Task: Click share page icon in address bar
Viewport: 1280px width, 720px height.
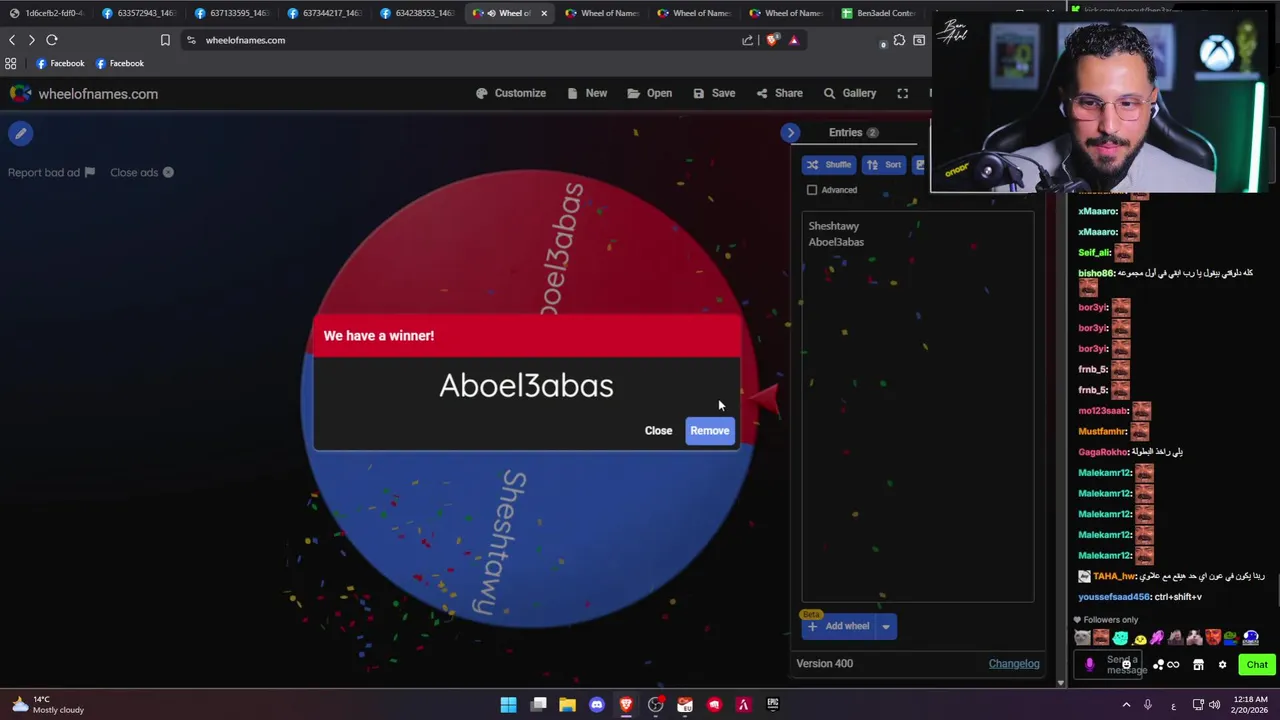Action: pyautogui.click(x=748, y=40)
